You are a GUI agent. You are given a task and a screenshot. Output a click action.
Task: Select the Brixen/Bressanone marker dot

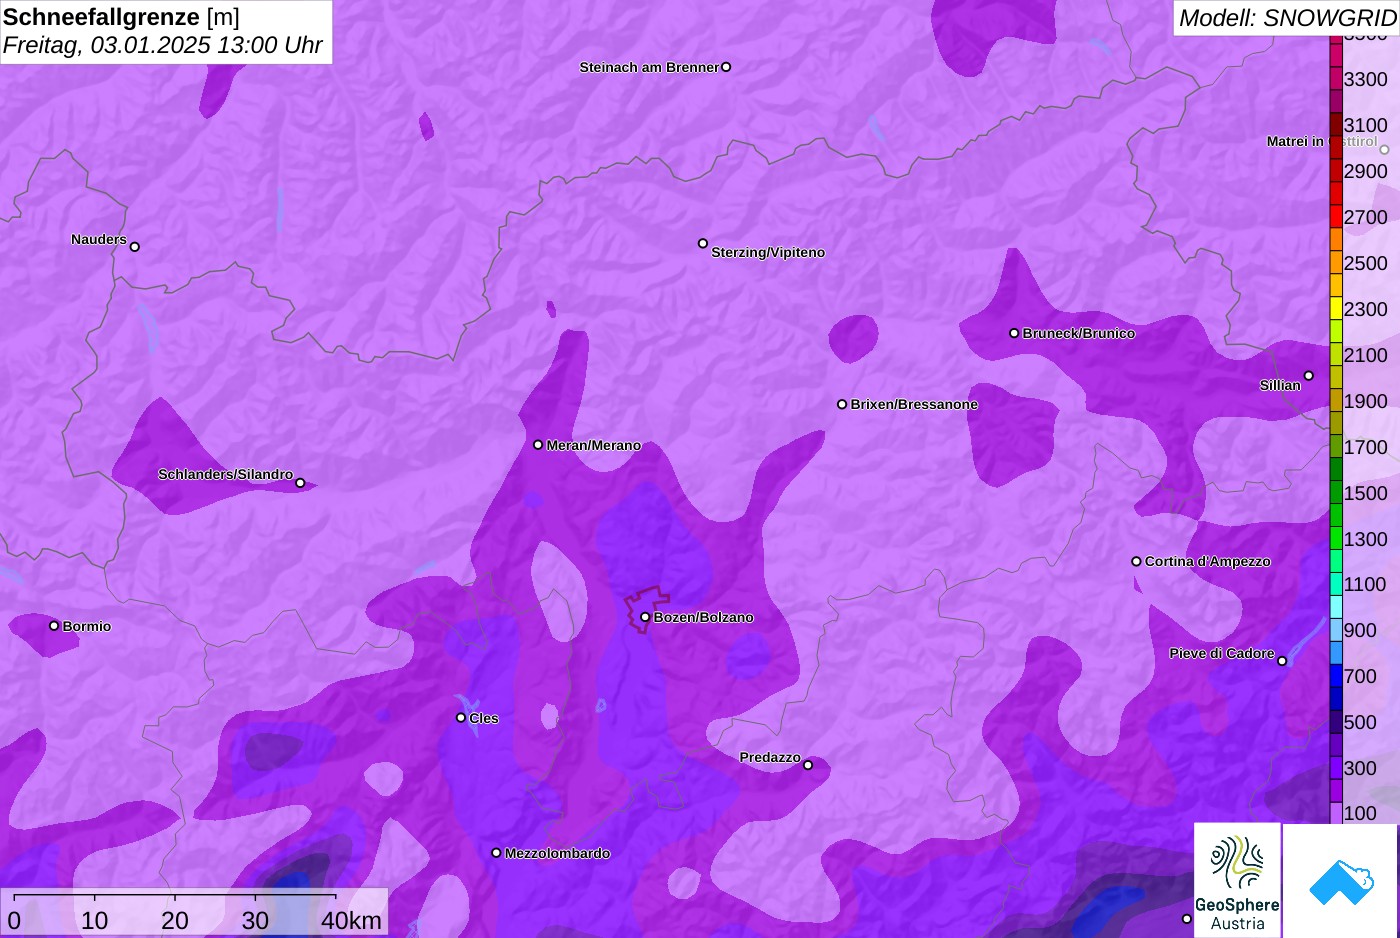842,404
